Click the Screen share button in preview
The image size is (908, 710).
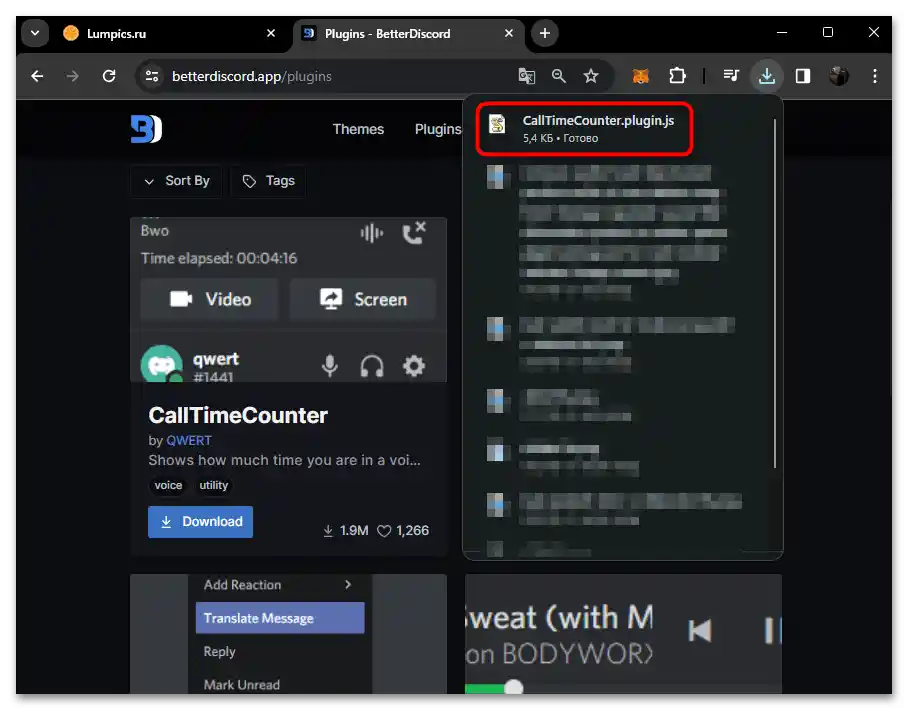[x=363, y=299]
